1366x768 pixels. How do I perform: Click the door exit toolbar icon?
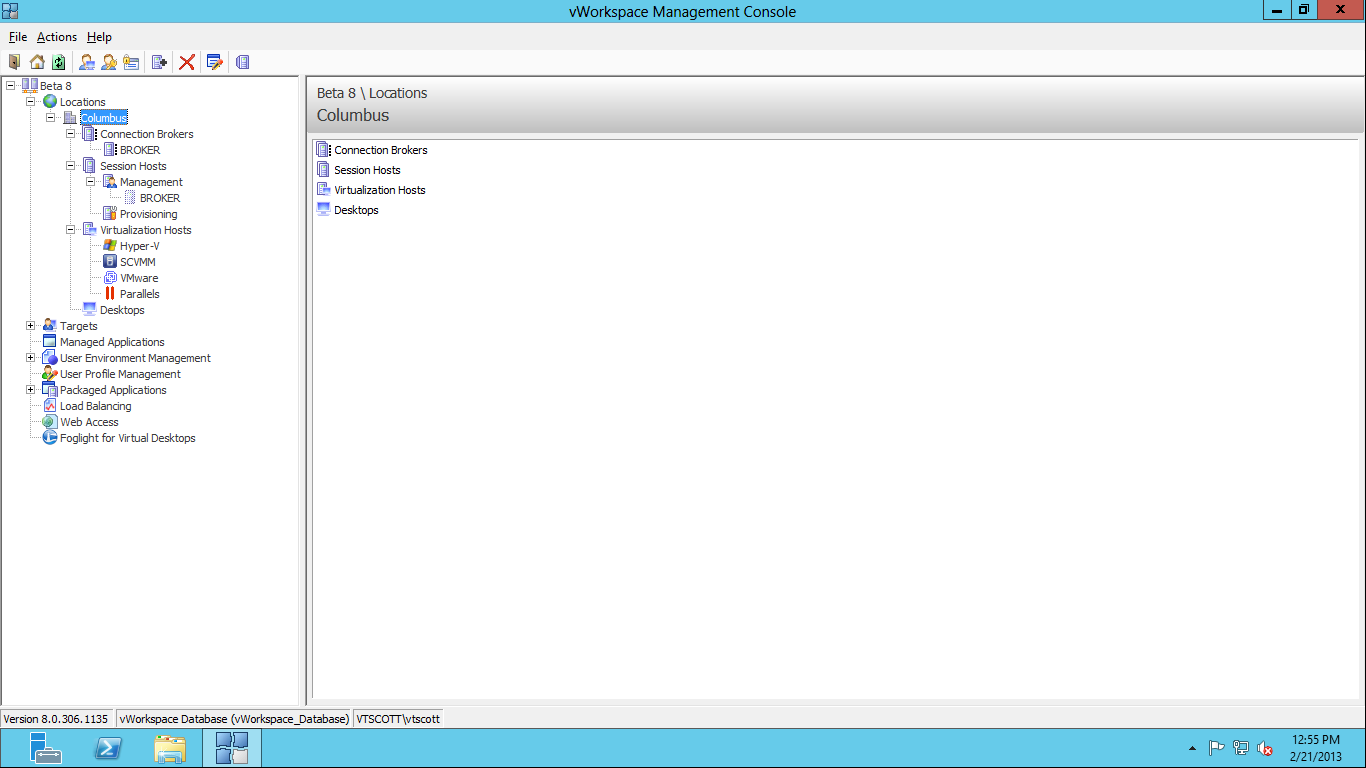tap(14, 62)
